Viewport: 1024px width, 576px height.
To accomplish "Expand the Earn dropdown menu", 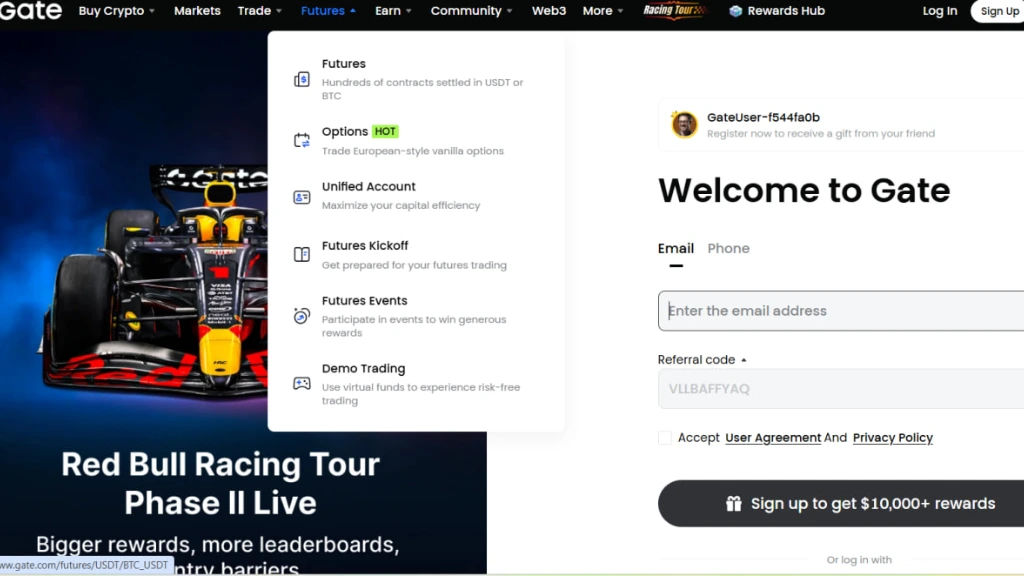I will (393, 11).
